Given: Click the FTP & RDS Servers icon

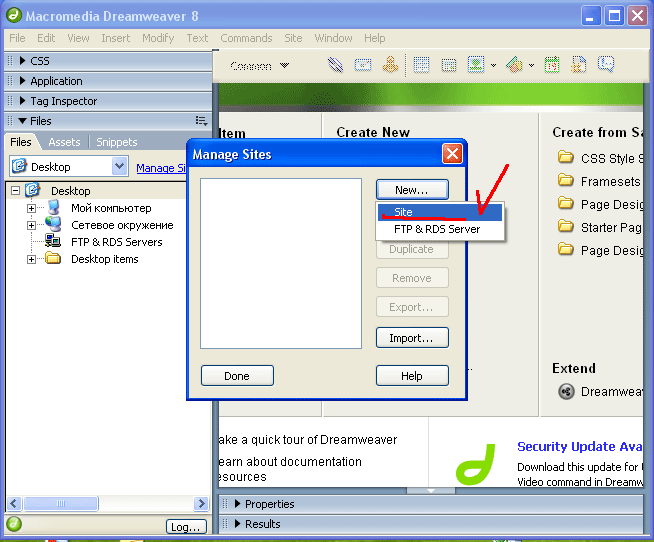Looking at the screenshot, I should tap(53, 241).
